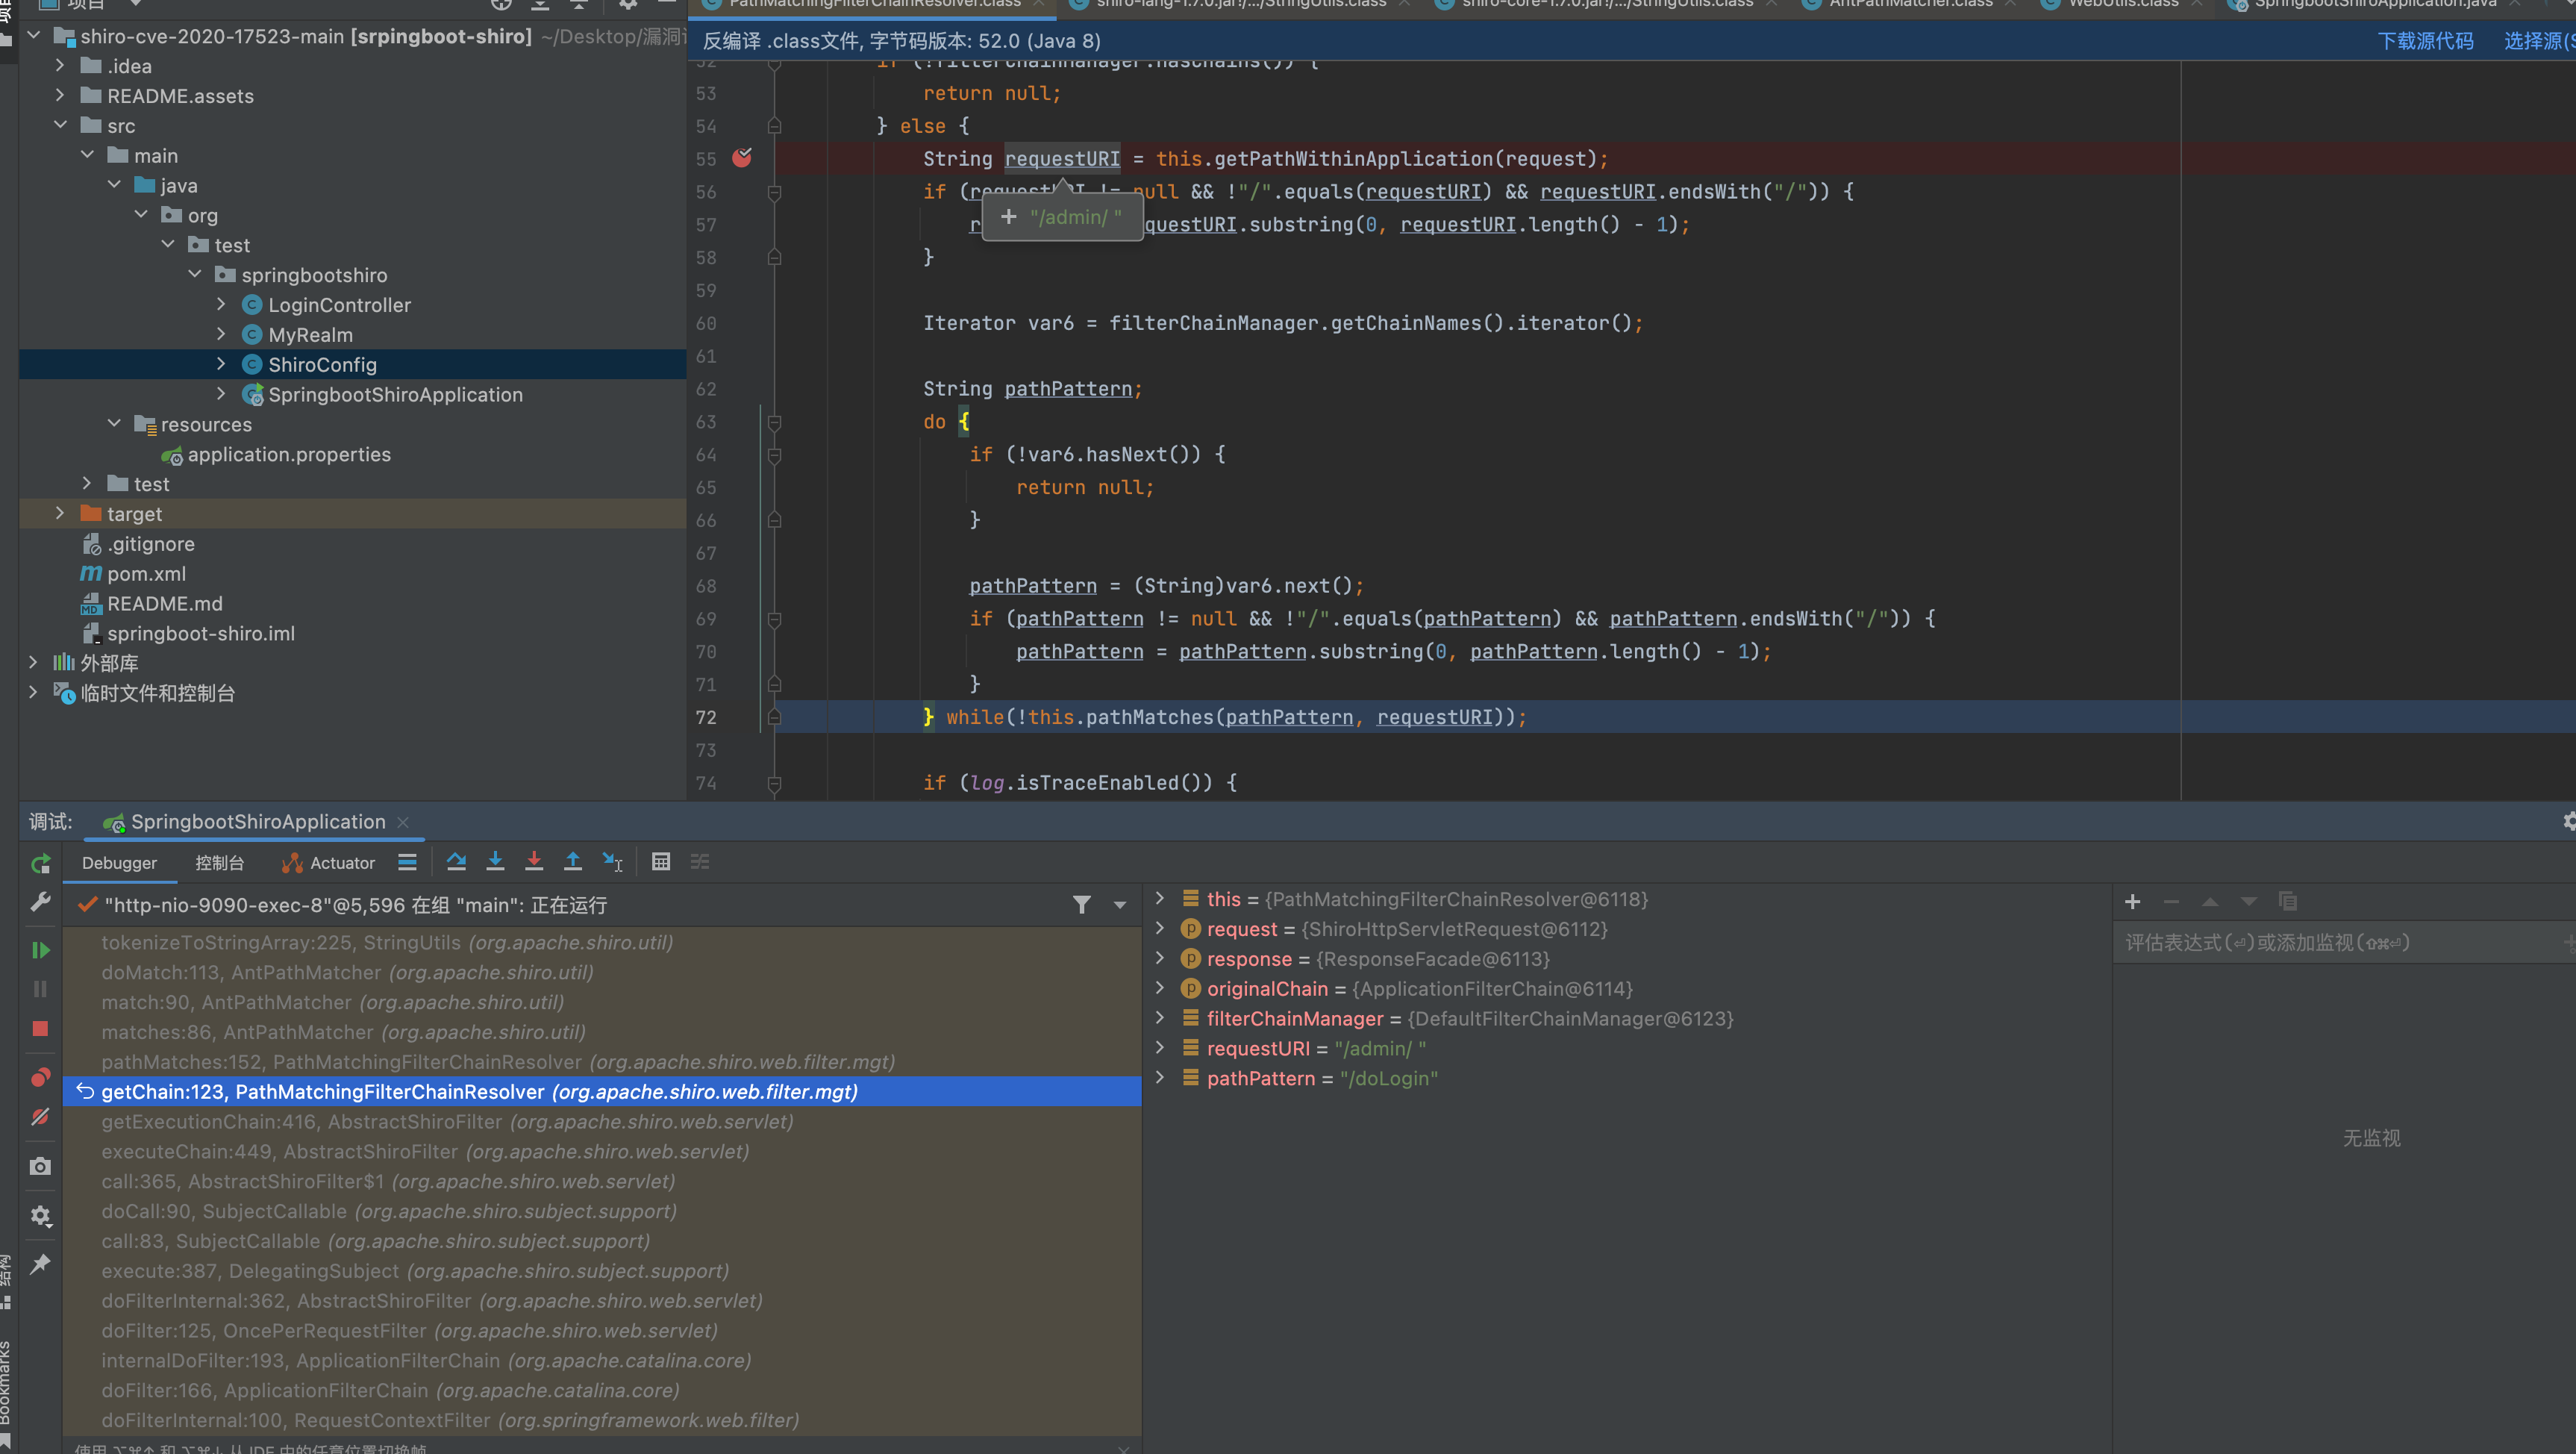Open debugger settings gear icon

(40, 1215)
